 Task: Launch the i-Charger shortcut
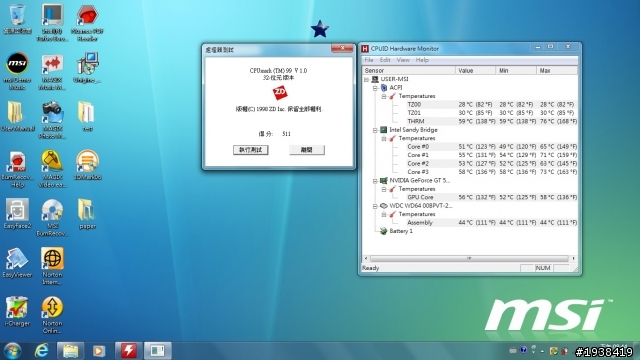tap(17, 311)
